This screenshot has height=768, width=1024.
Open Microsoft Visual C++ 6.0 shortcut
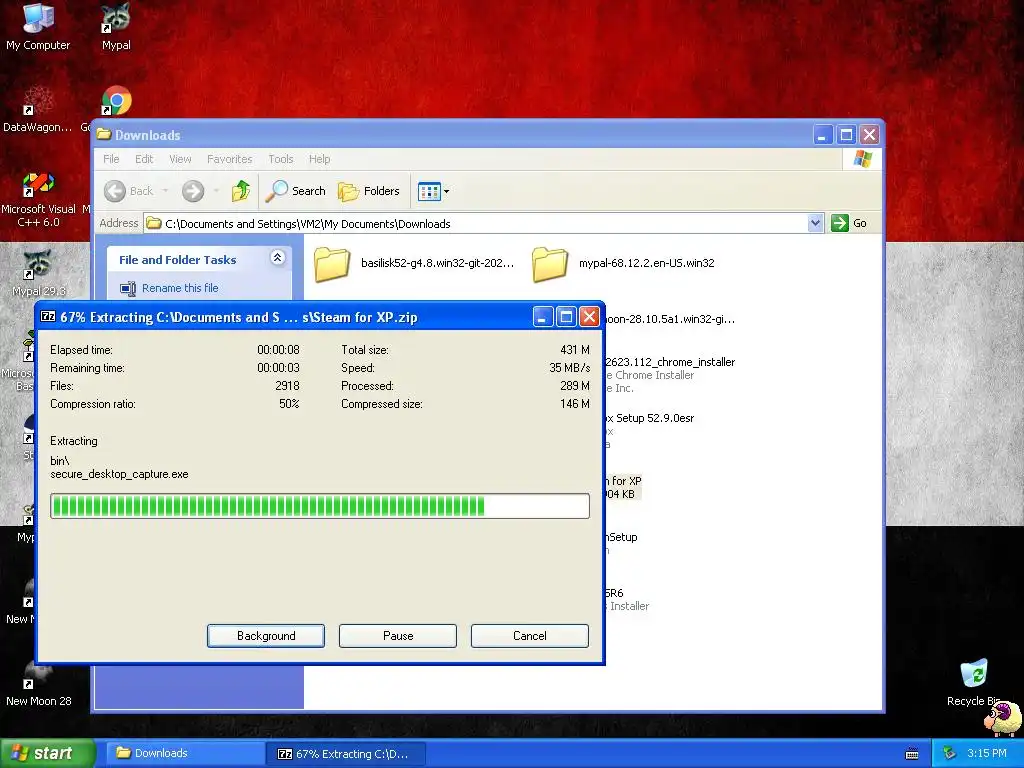(38, 199)
